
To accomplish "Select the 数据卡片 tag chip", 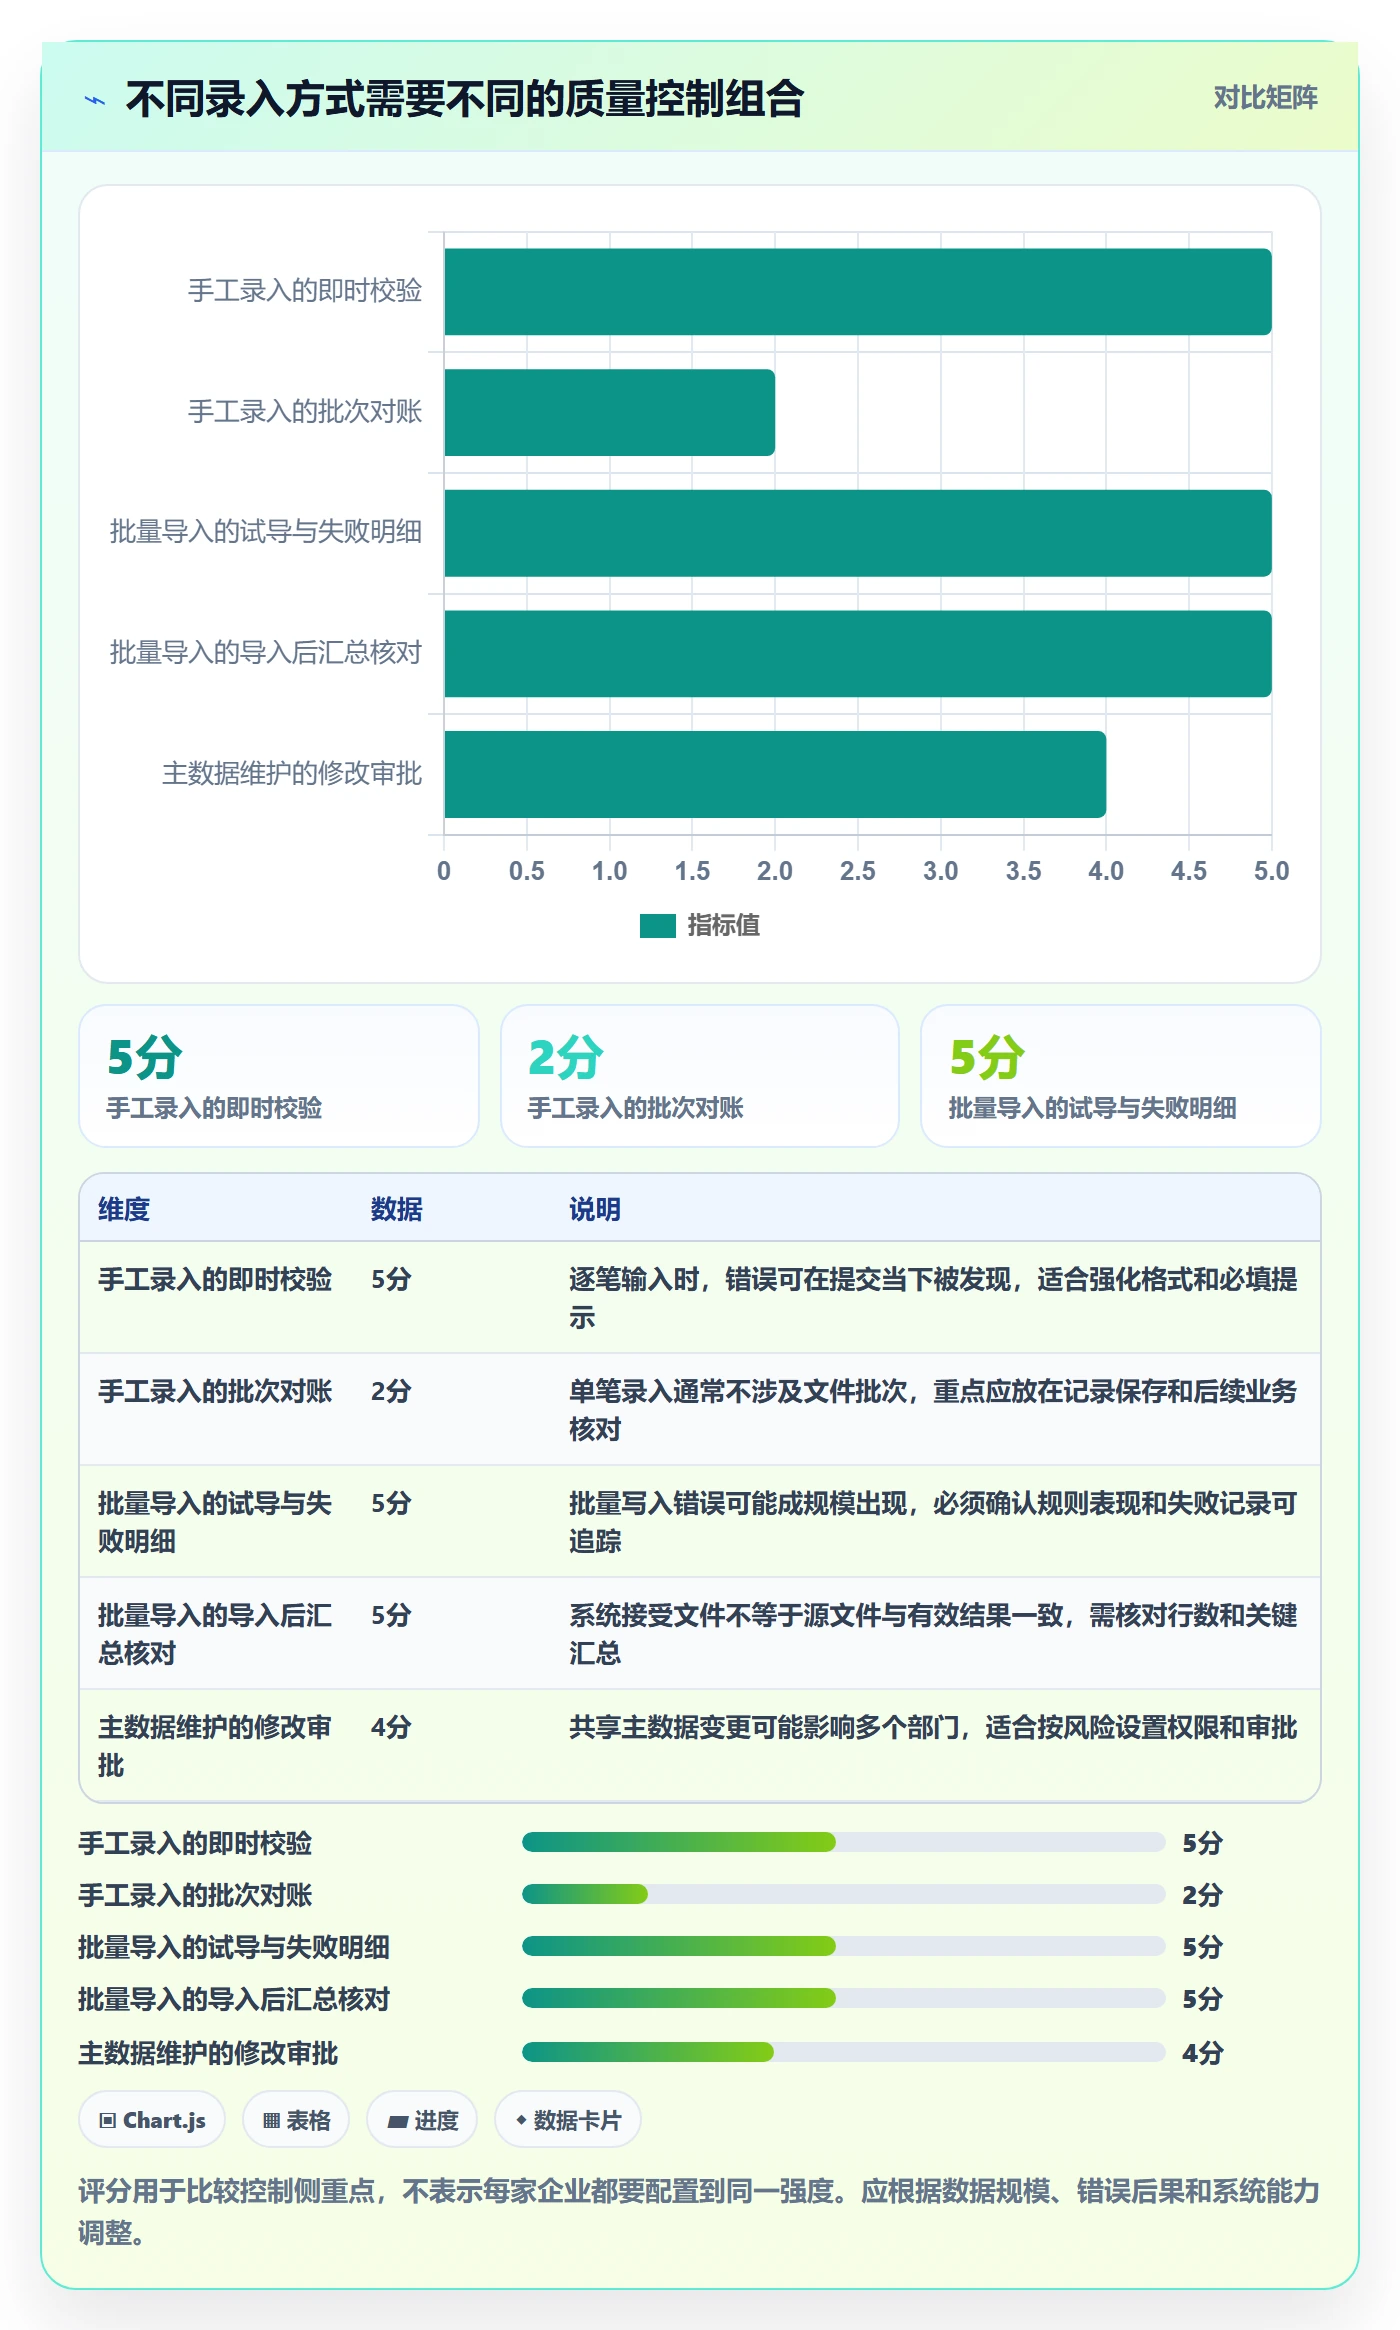I will (x=567, y=2119).
